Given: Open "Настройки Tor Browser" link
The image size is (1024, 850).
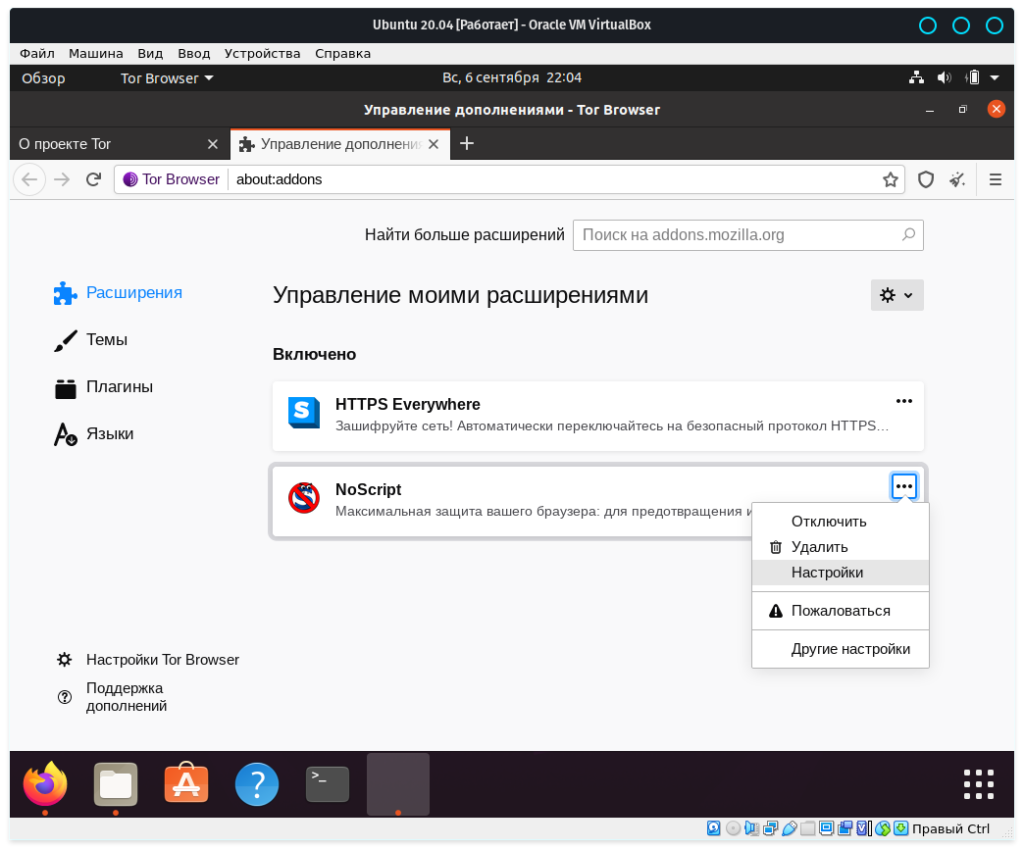Looking at the screenshot, I should (x=162, y=660).
